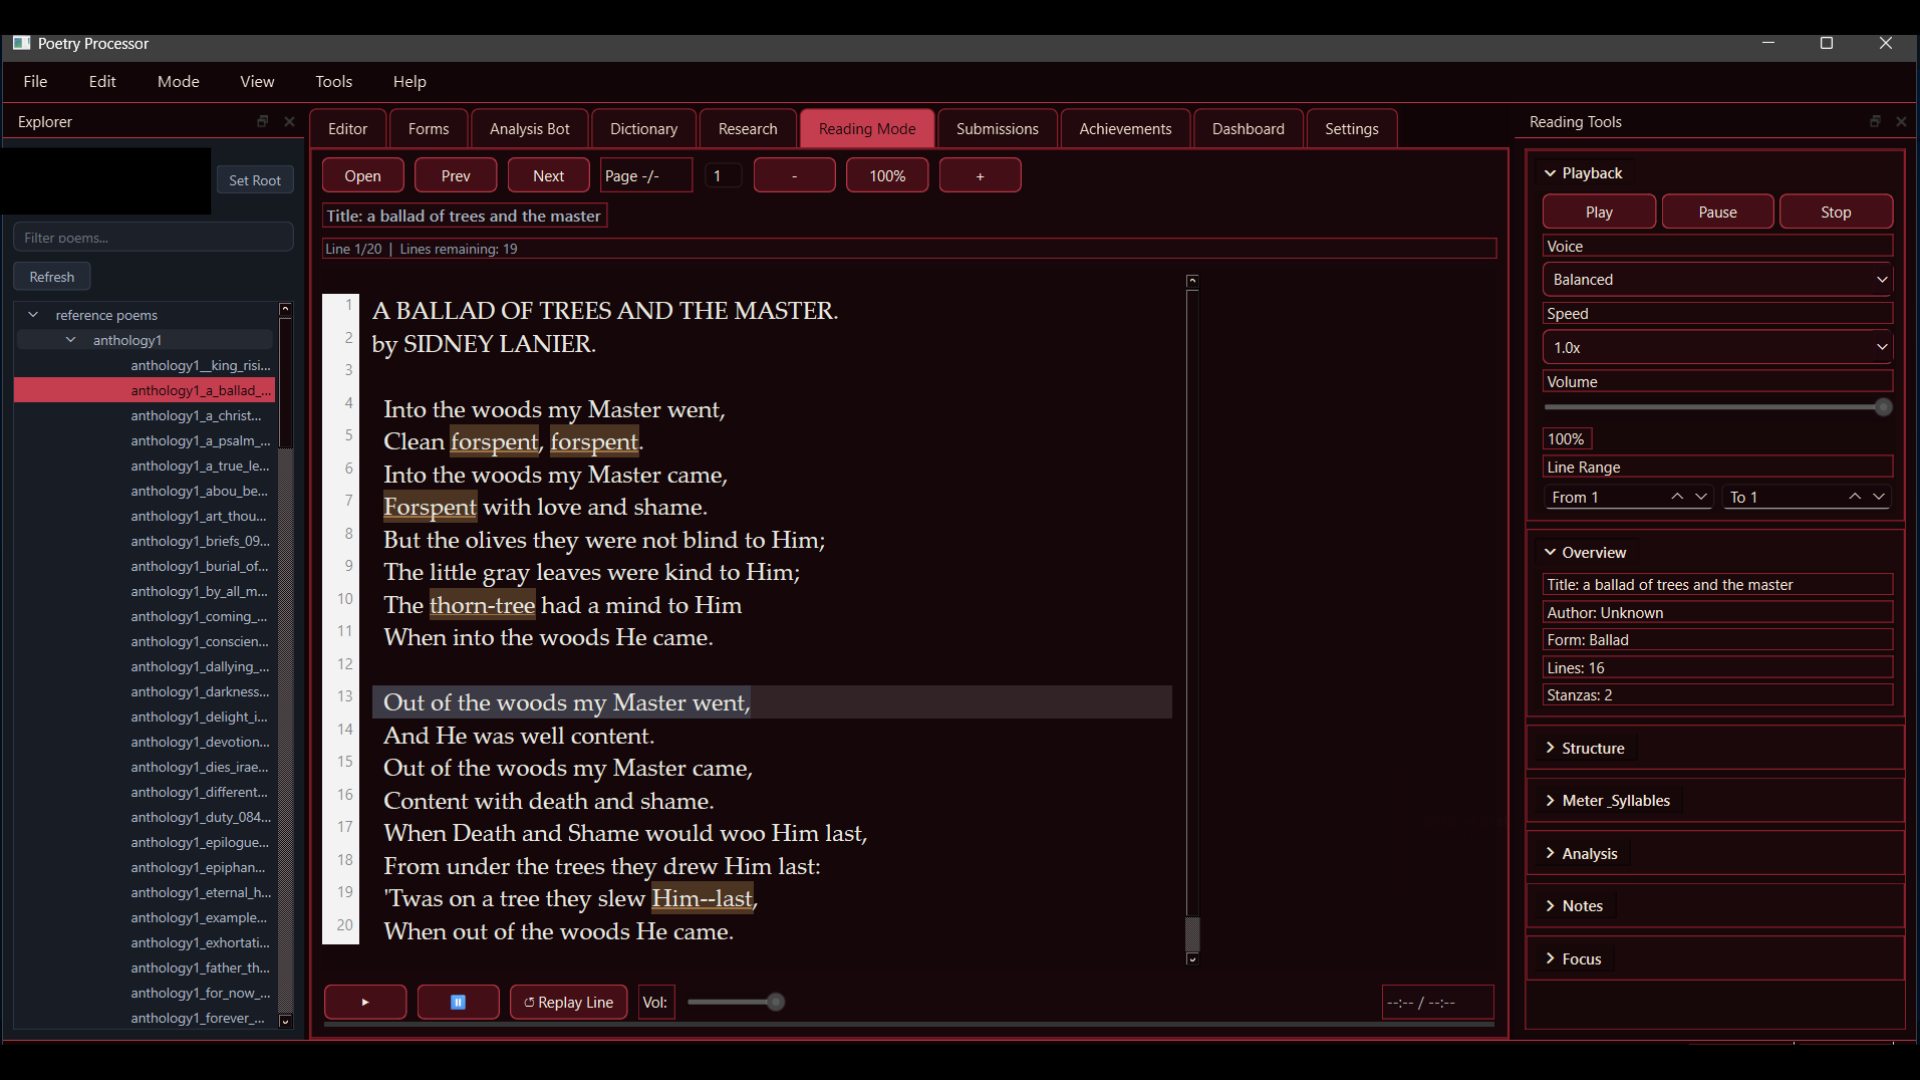Click the Next page button
This screenshot has width=1920, height=1080.
point(548,176)
